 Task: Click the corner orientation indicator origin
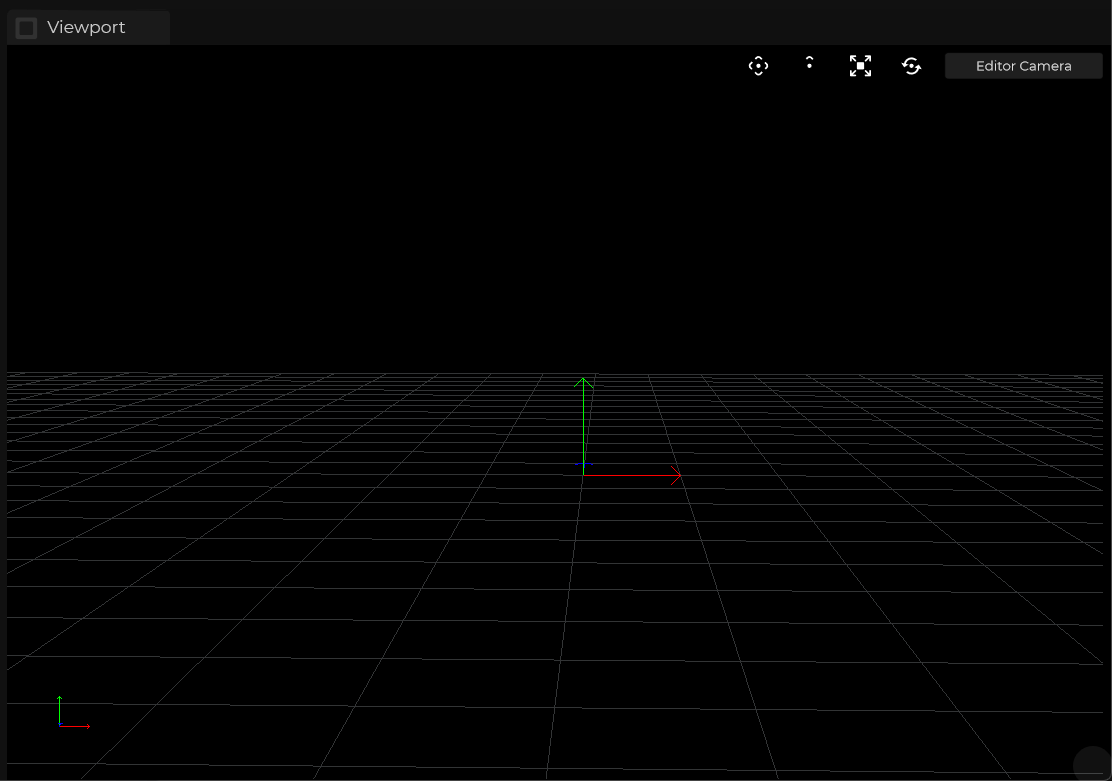point(60,725)
